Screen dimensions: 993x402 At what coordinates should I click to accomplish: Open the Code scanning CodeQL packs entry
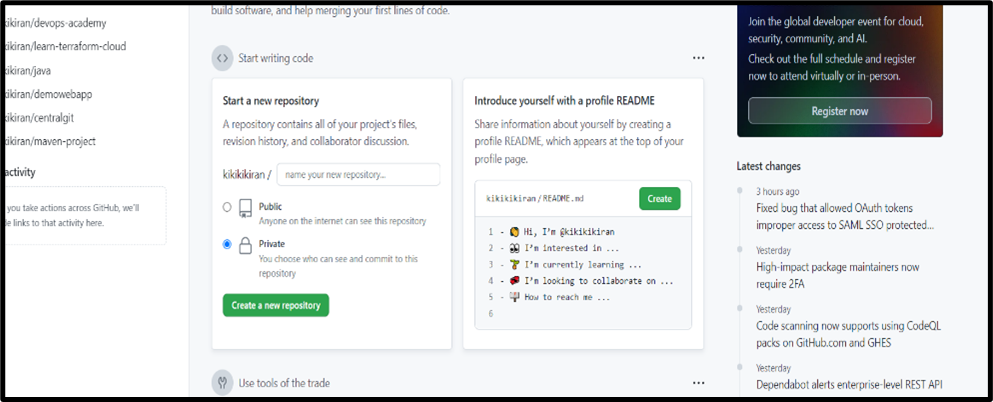pyautogui.click(x=848, y=334)
